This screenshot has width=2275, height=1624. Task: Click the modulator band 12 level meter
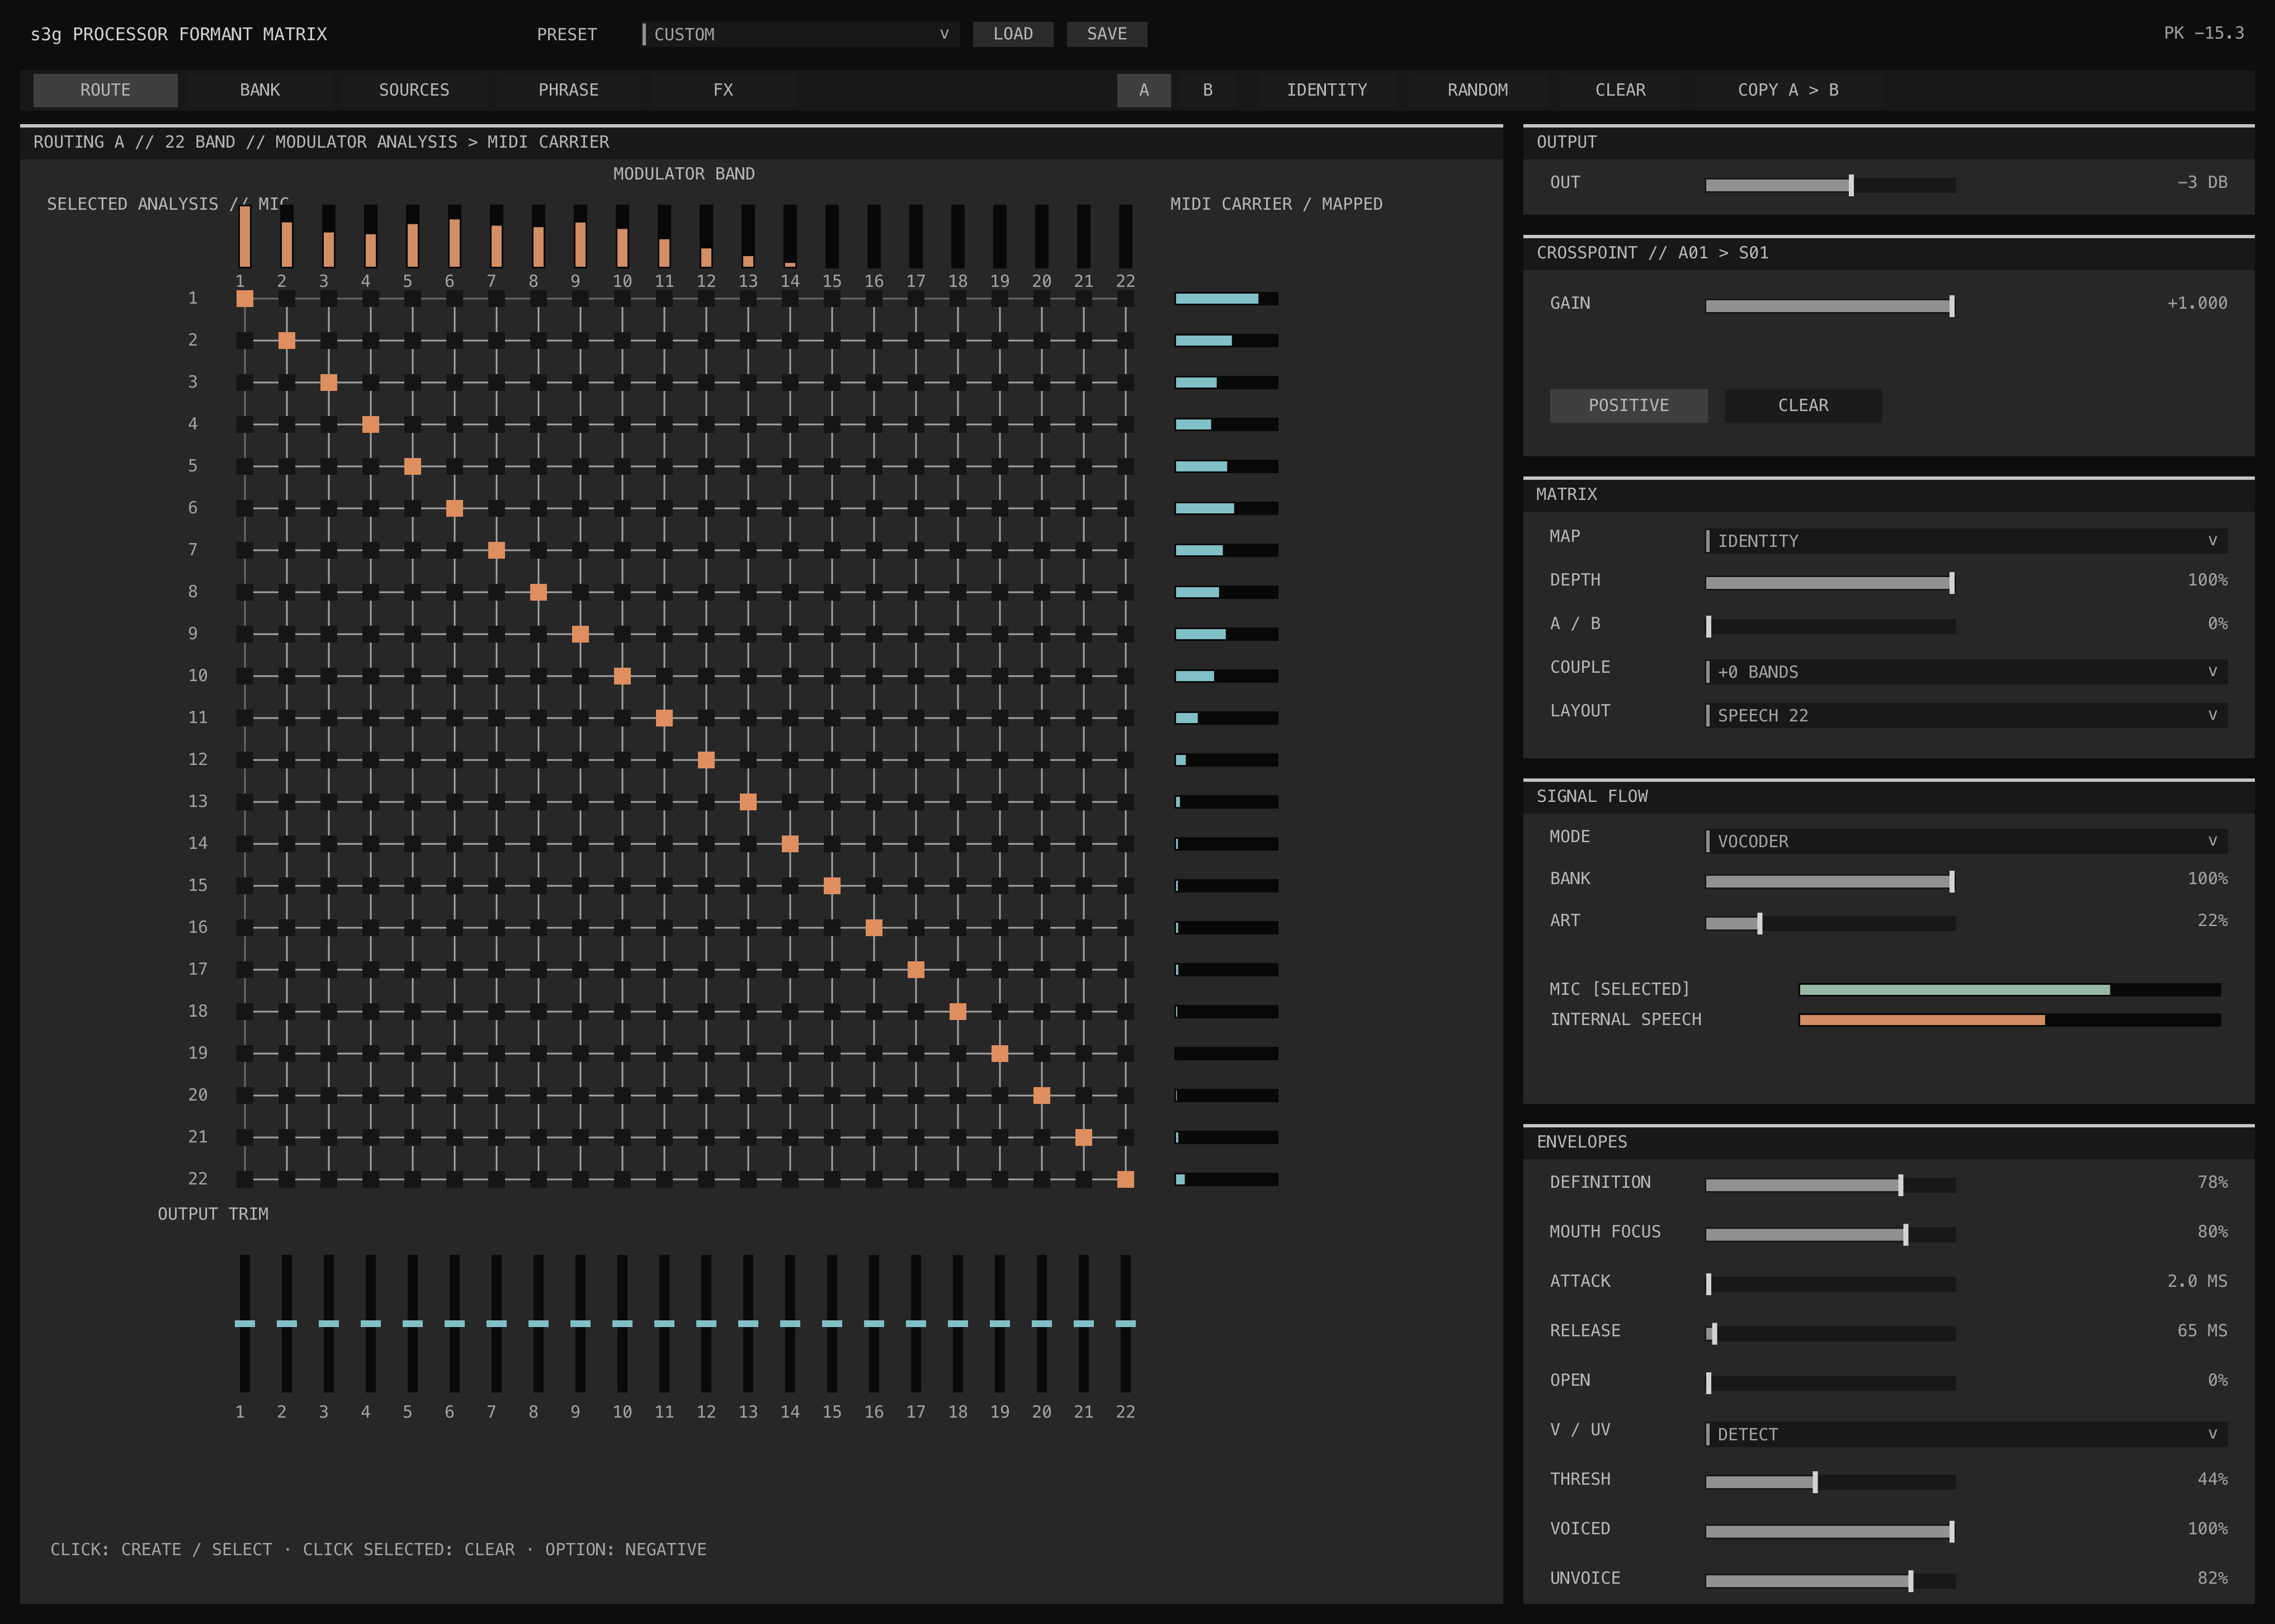pyautogui.click(x=706, y=236)
